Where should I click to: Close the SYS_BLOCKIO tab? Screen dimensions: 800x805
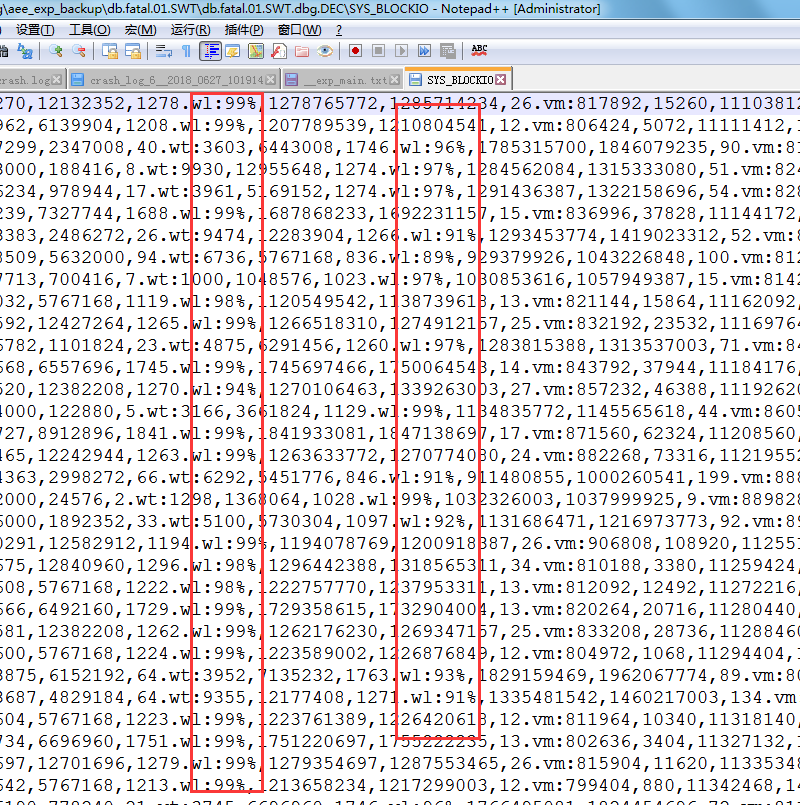pos(501,80)
